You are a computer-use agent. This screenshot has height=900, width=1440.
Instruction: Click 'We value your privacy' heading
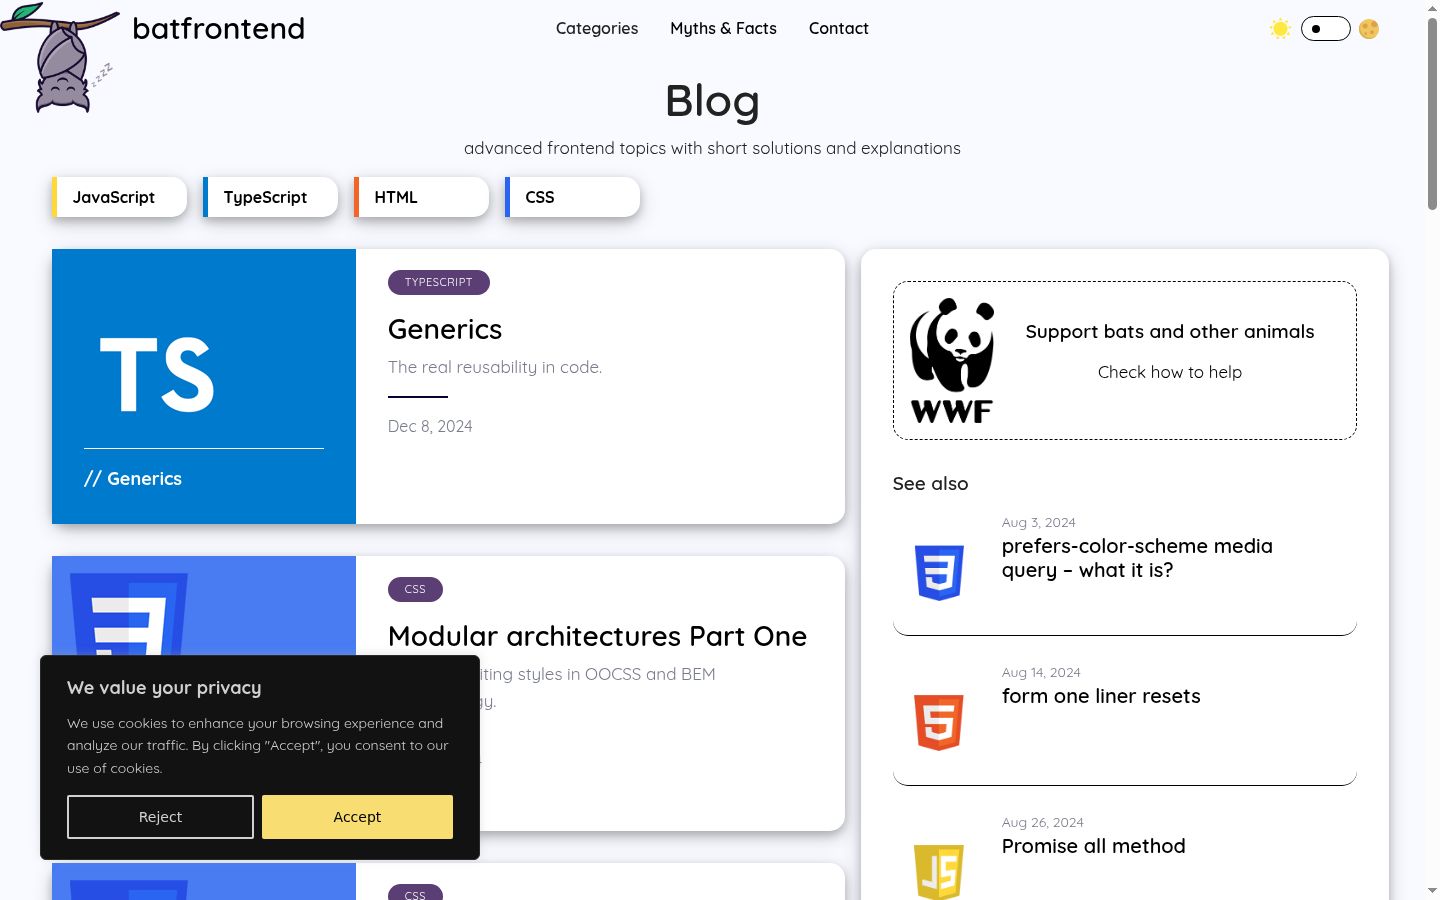164,688
